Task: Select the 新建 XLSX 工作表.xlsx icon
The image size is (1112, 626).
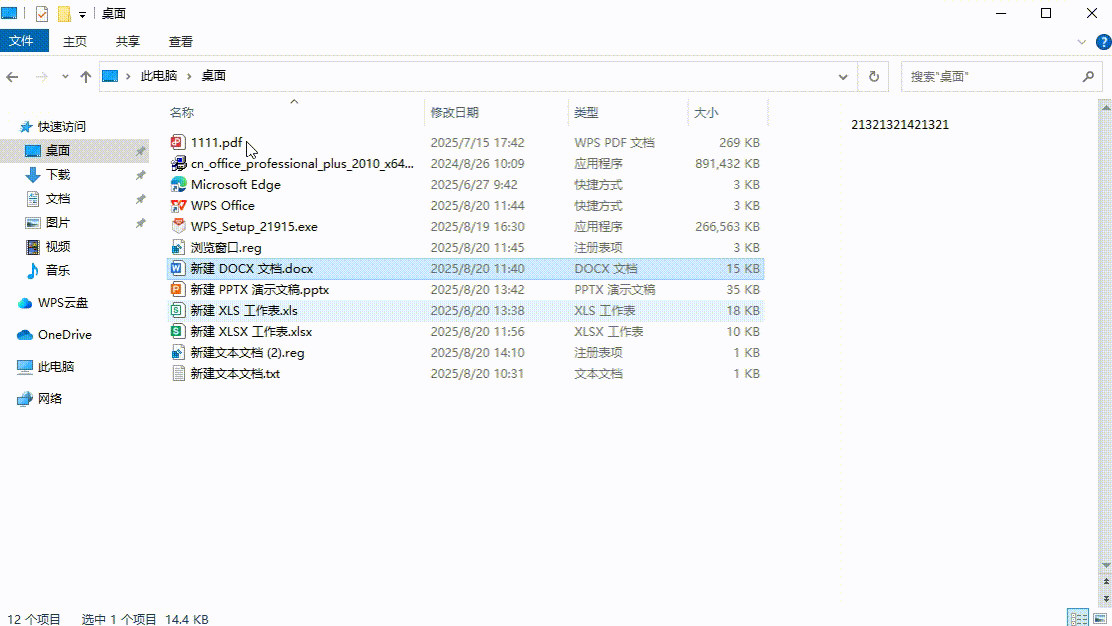Action: tap(178, 332)
